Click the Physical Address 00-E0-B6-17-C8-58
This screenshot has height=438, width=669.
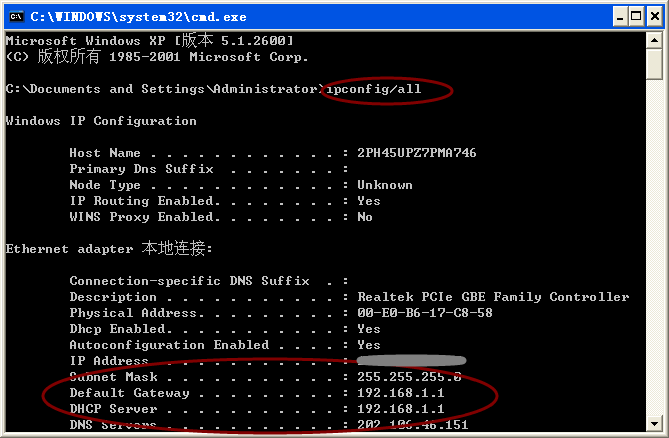[x=425, y=313]
